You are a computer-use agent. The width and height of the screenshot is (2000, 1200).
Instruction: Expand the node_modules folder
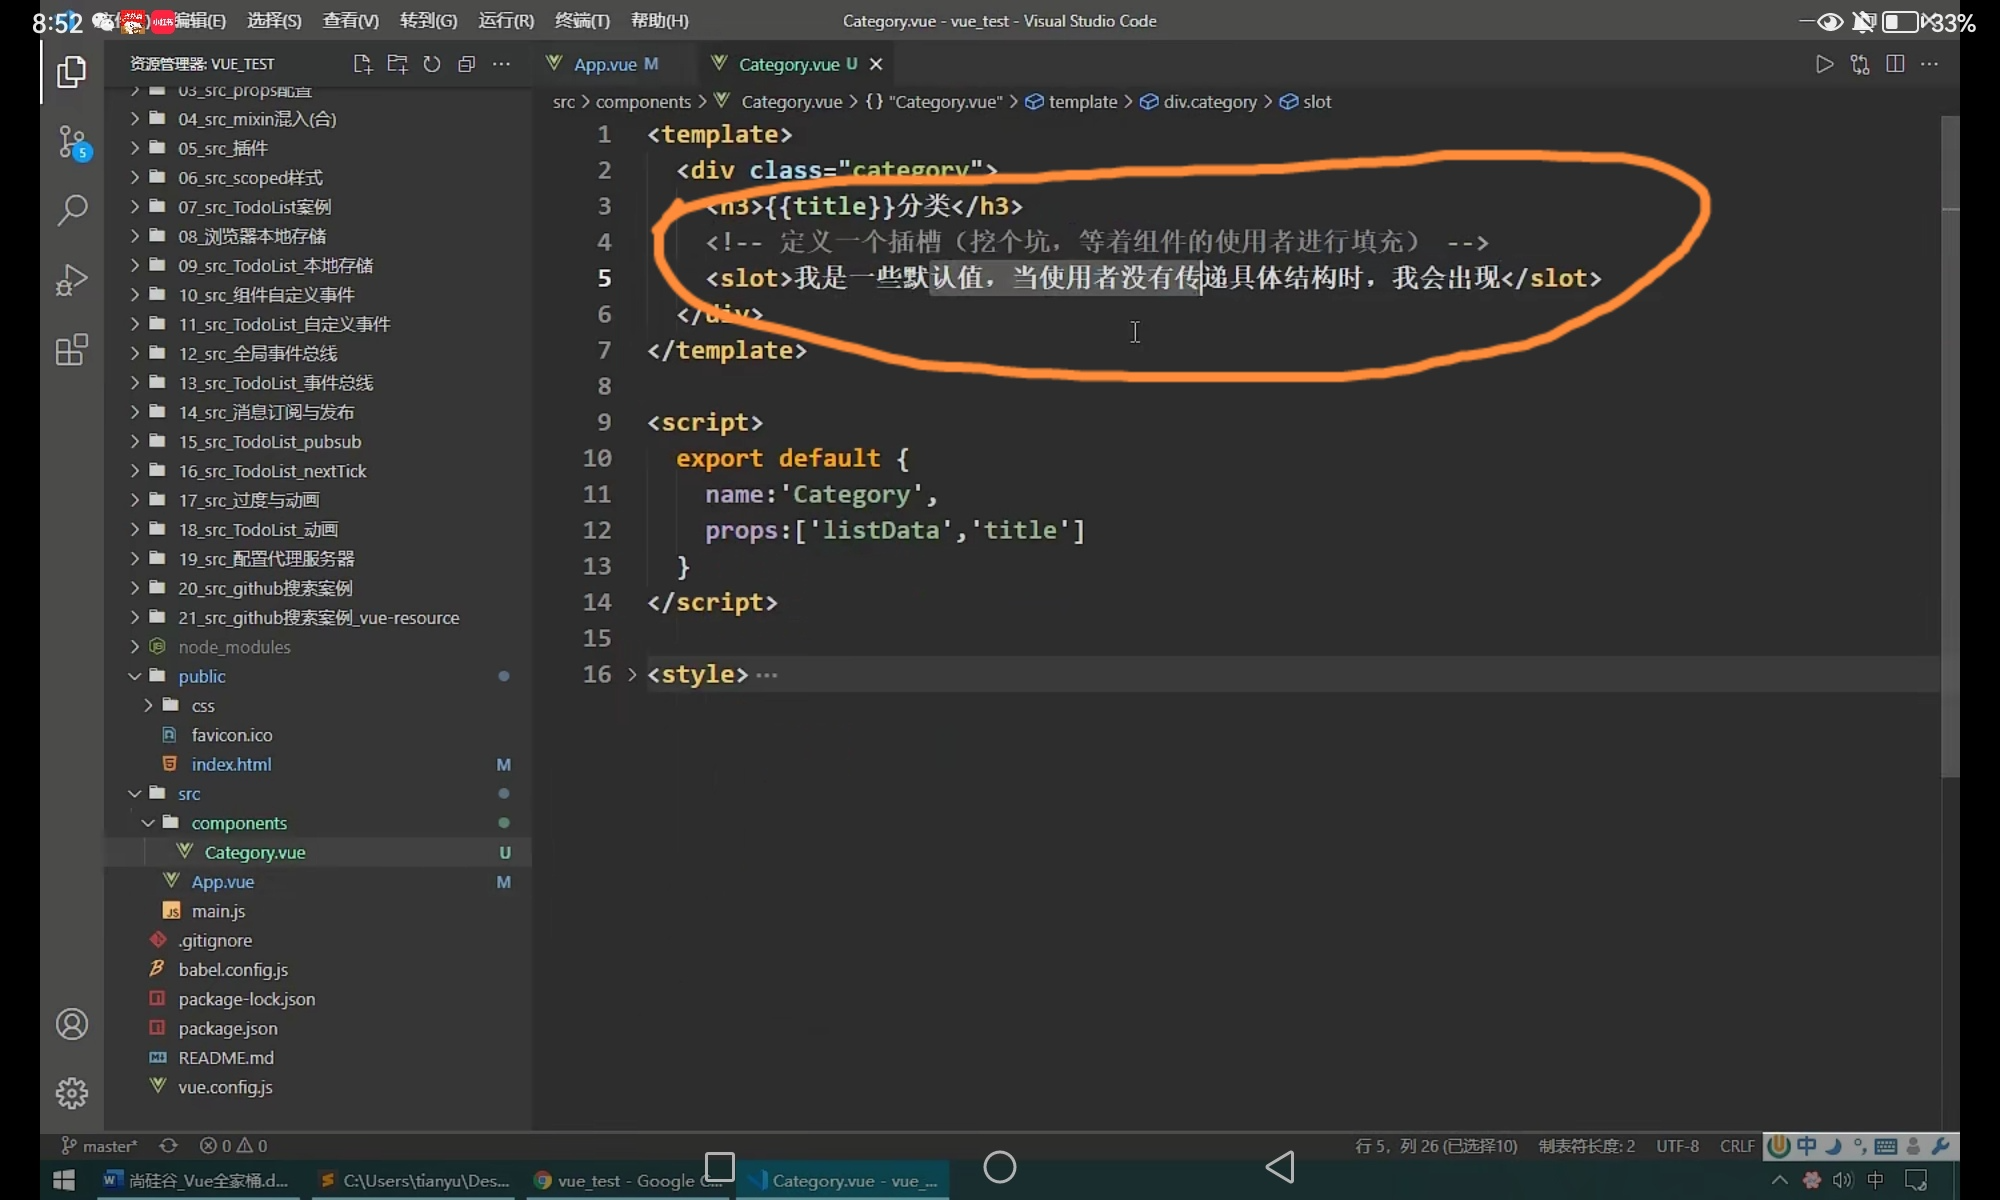coord(135,647)
